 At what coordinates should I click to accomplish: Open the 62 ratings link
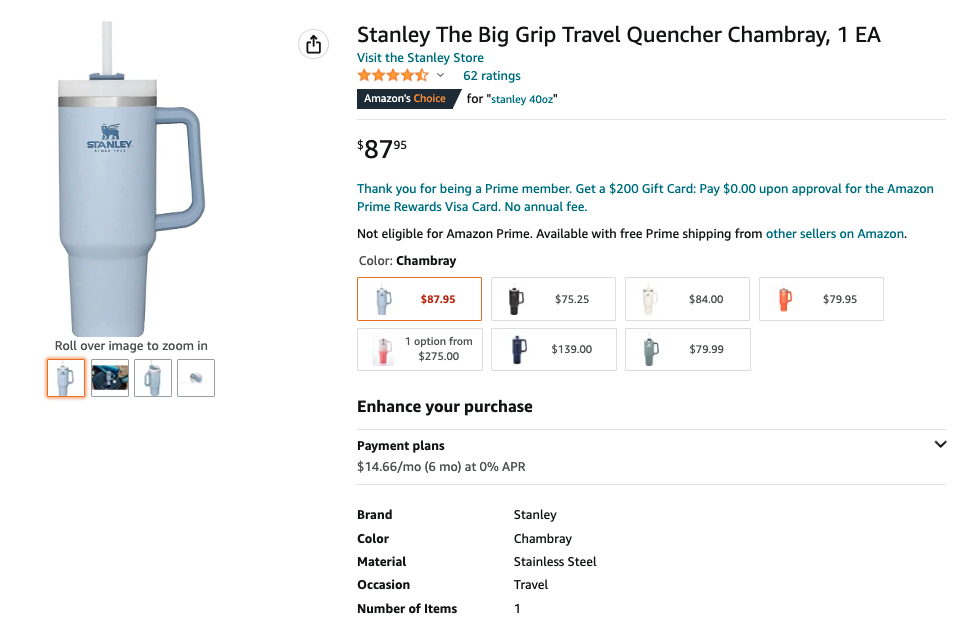pyautogui.click(x=491, y=76)
